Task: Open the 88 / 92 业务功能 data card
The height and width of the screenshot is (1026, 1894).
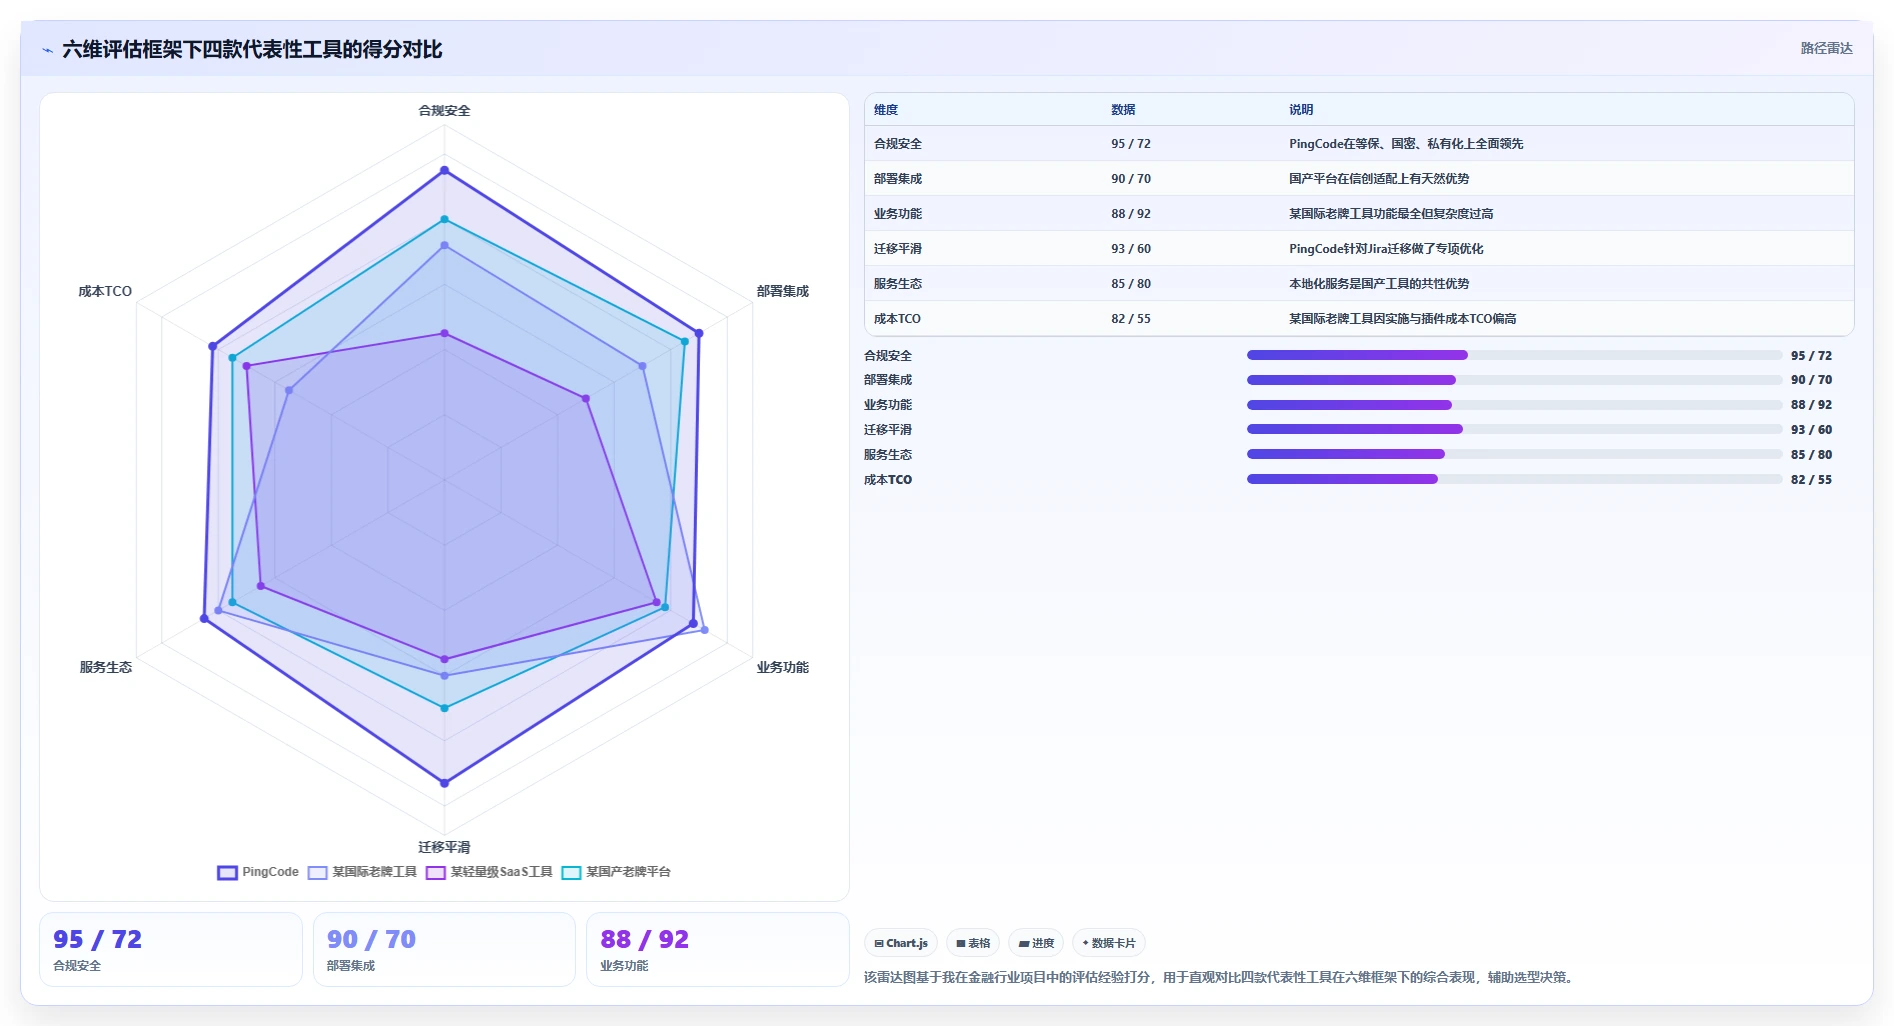Action: [x=718, y=949]
